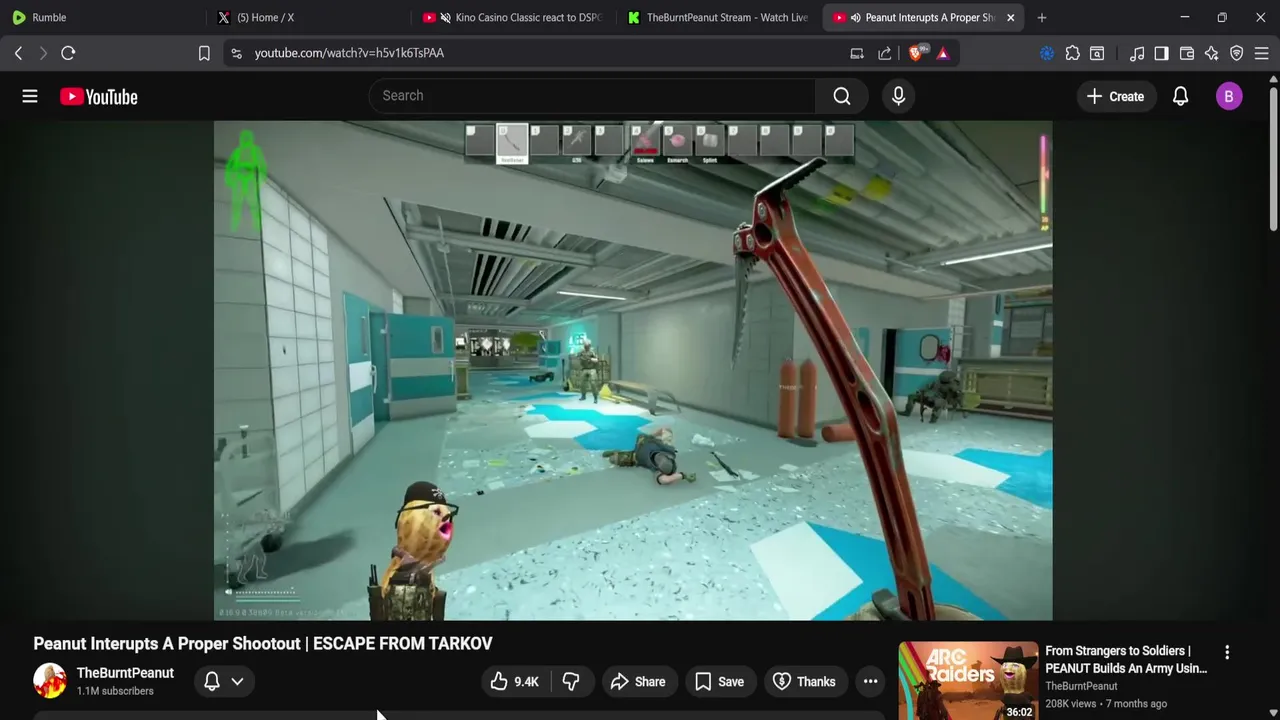
Task: Open the browser main menu
Action: [x=1262, y=53]
